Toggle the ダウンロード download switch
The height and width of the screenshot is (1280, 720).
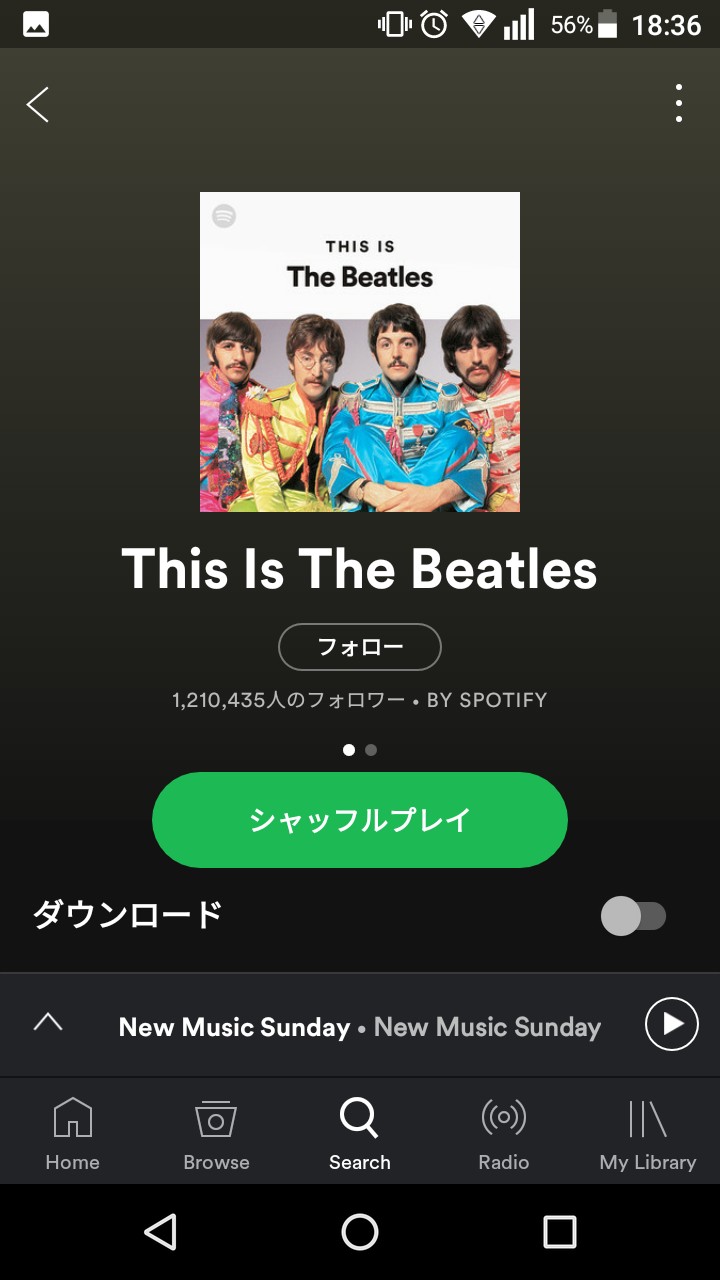point(633,916)
